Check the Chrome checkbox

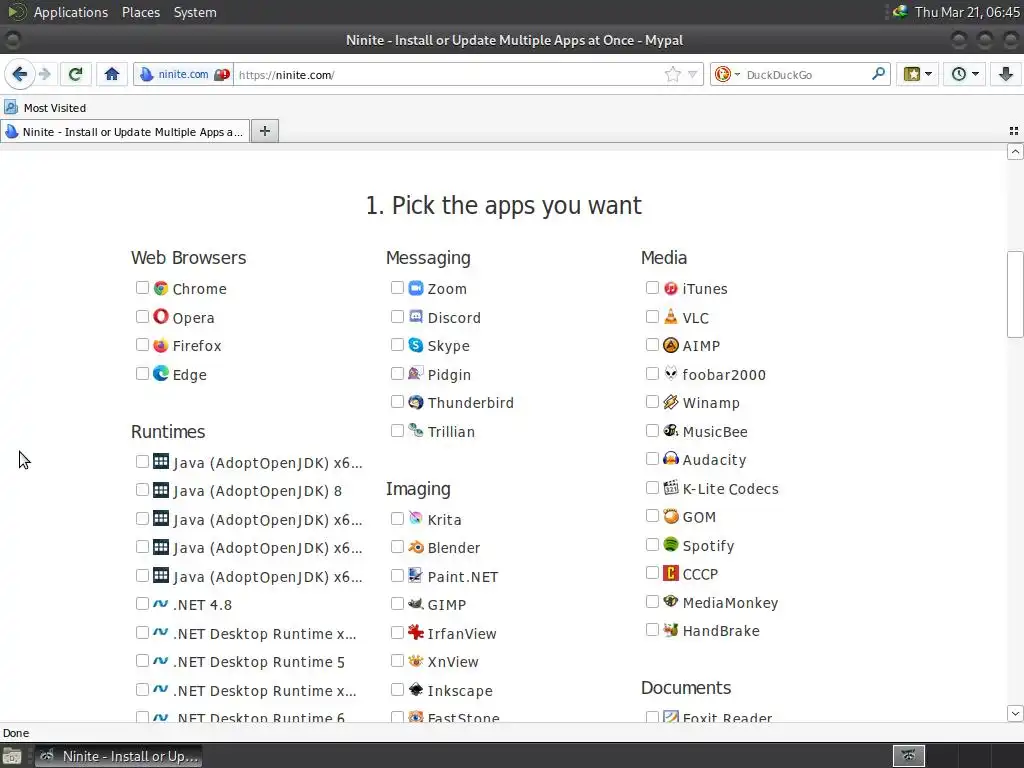(x=142, y=287)
